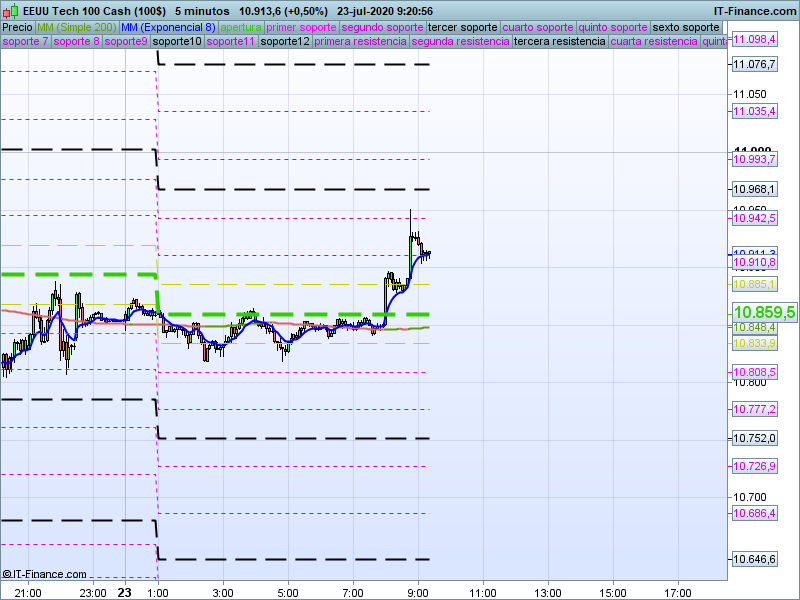This screenshot has height=600, width=800.
Task: Click the 3:00 time axis label
Action: [x=223, y=593]
